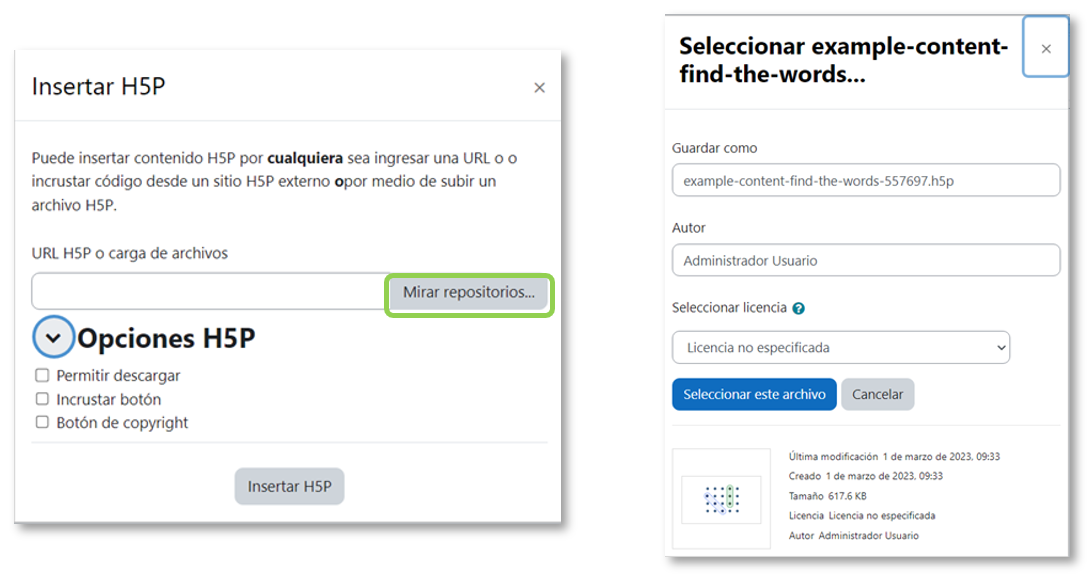Click the URL H5P input field
The width and height of the screenshot is (1091, 579).
tap(200, 291)
